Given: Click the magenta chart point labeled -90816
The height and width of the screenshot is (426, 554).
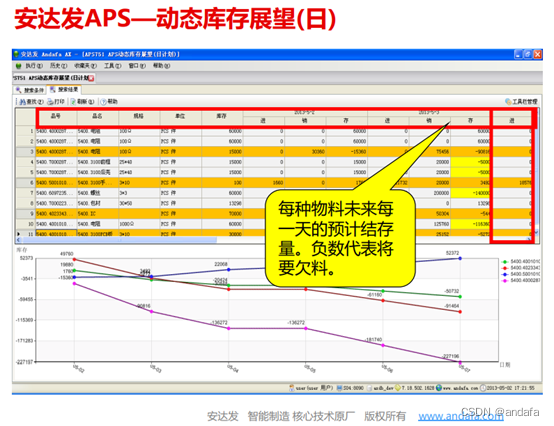Looking at the screenshot, I should (x=152, y=312).
